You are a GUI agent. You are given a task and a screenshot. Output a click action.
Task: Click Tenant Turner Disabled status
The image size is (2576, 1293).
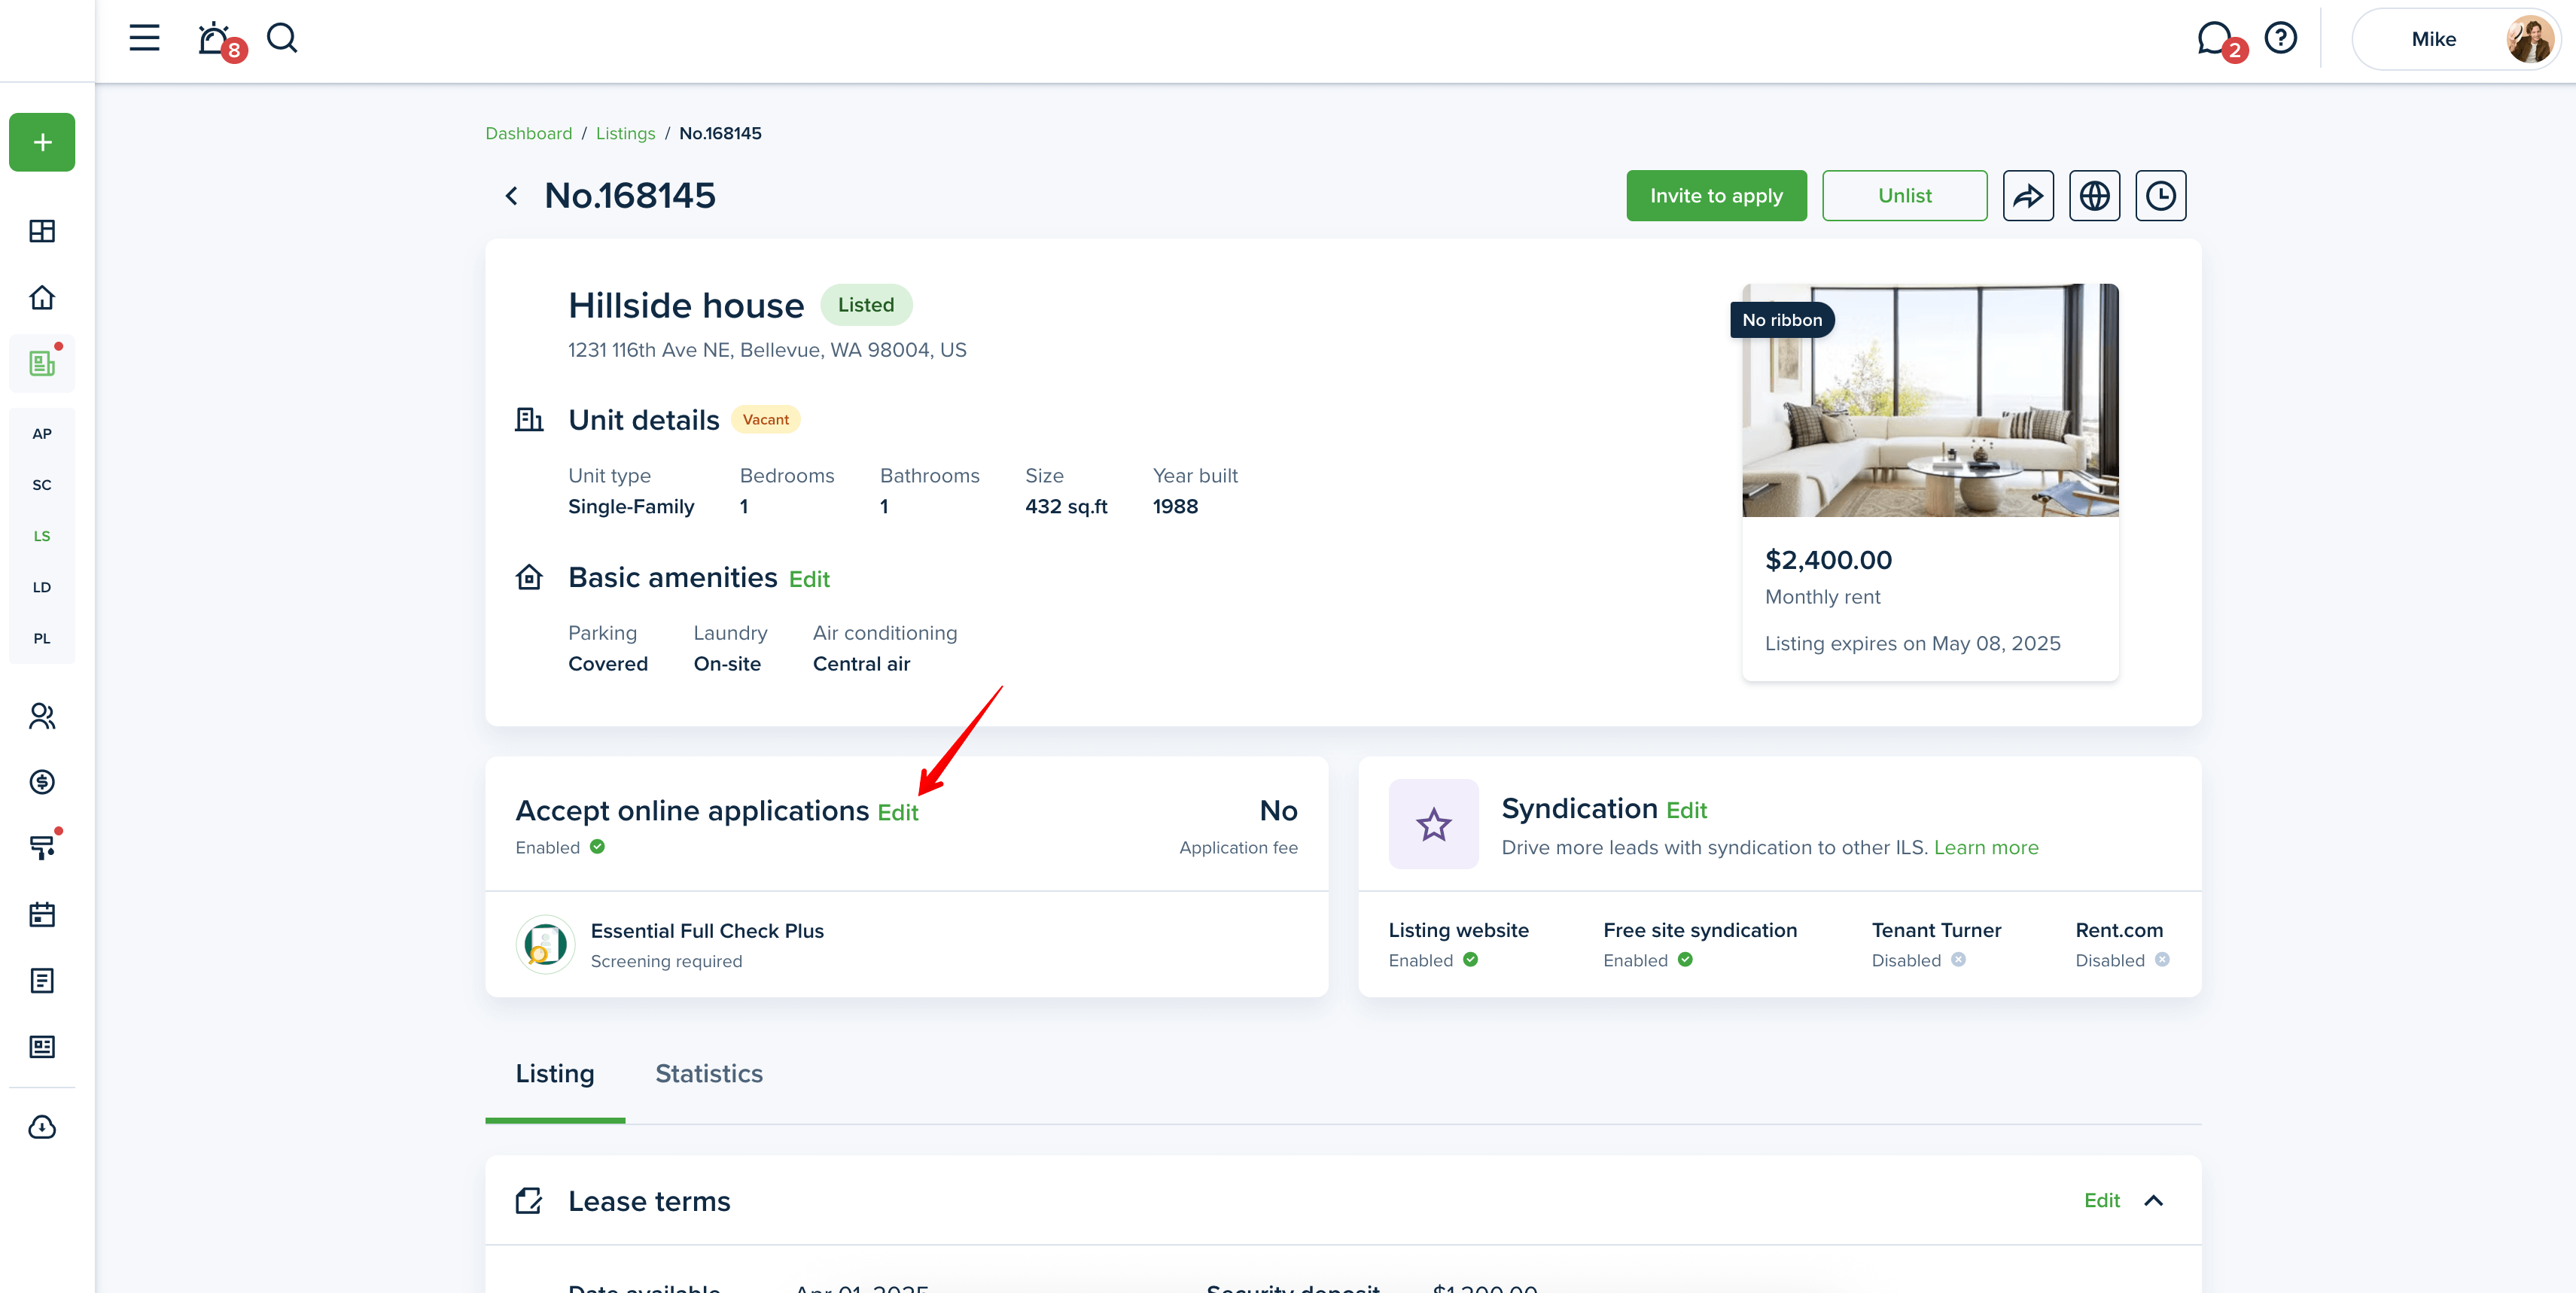click(x=1919, y=960)
